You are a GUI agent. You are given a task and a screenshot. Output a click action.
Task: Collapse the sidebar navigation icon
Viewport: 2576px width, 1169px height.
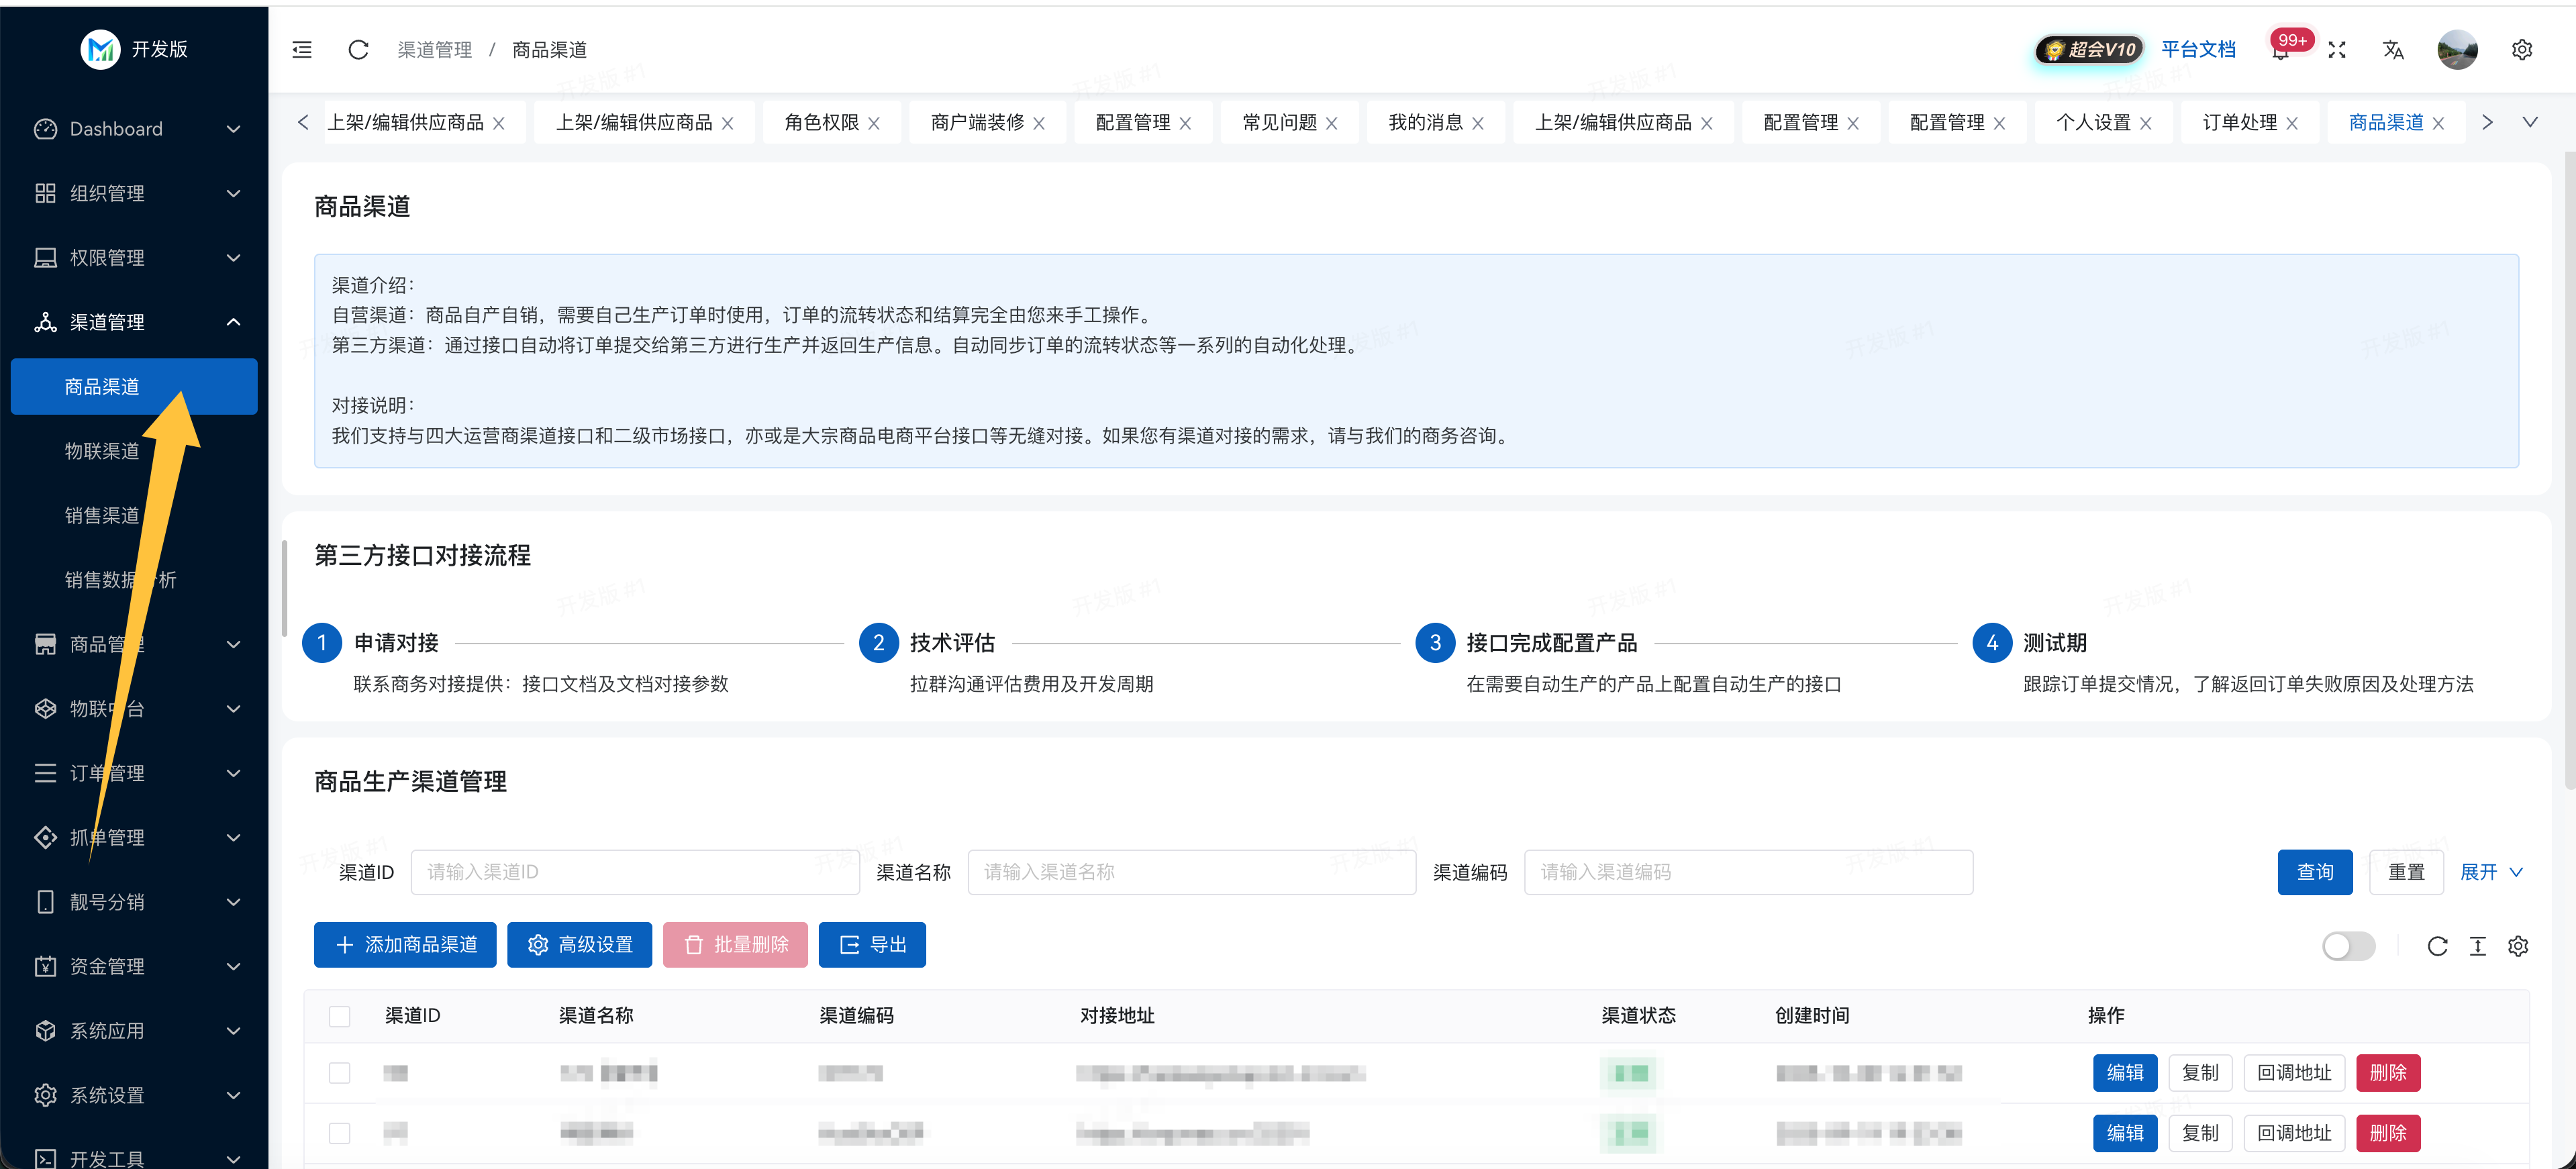301,49
